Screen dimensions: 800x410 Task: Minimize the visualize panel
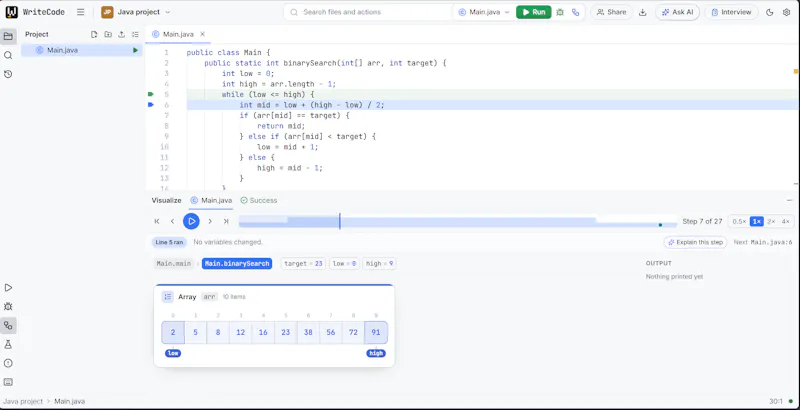[x=789, y=200]
